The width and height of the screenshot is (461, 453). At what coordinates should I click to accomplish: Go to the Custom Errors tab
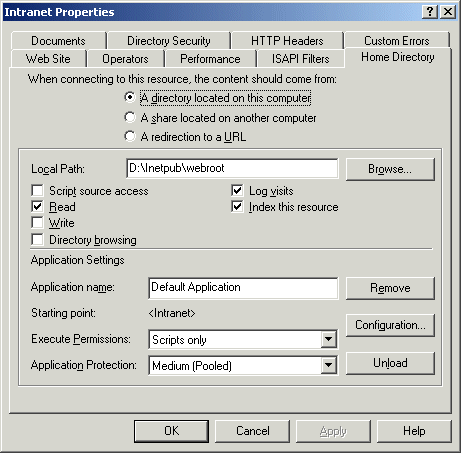[x=397, y=41]
